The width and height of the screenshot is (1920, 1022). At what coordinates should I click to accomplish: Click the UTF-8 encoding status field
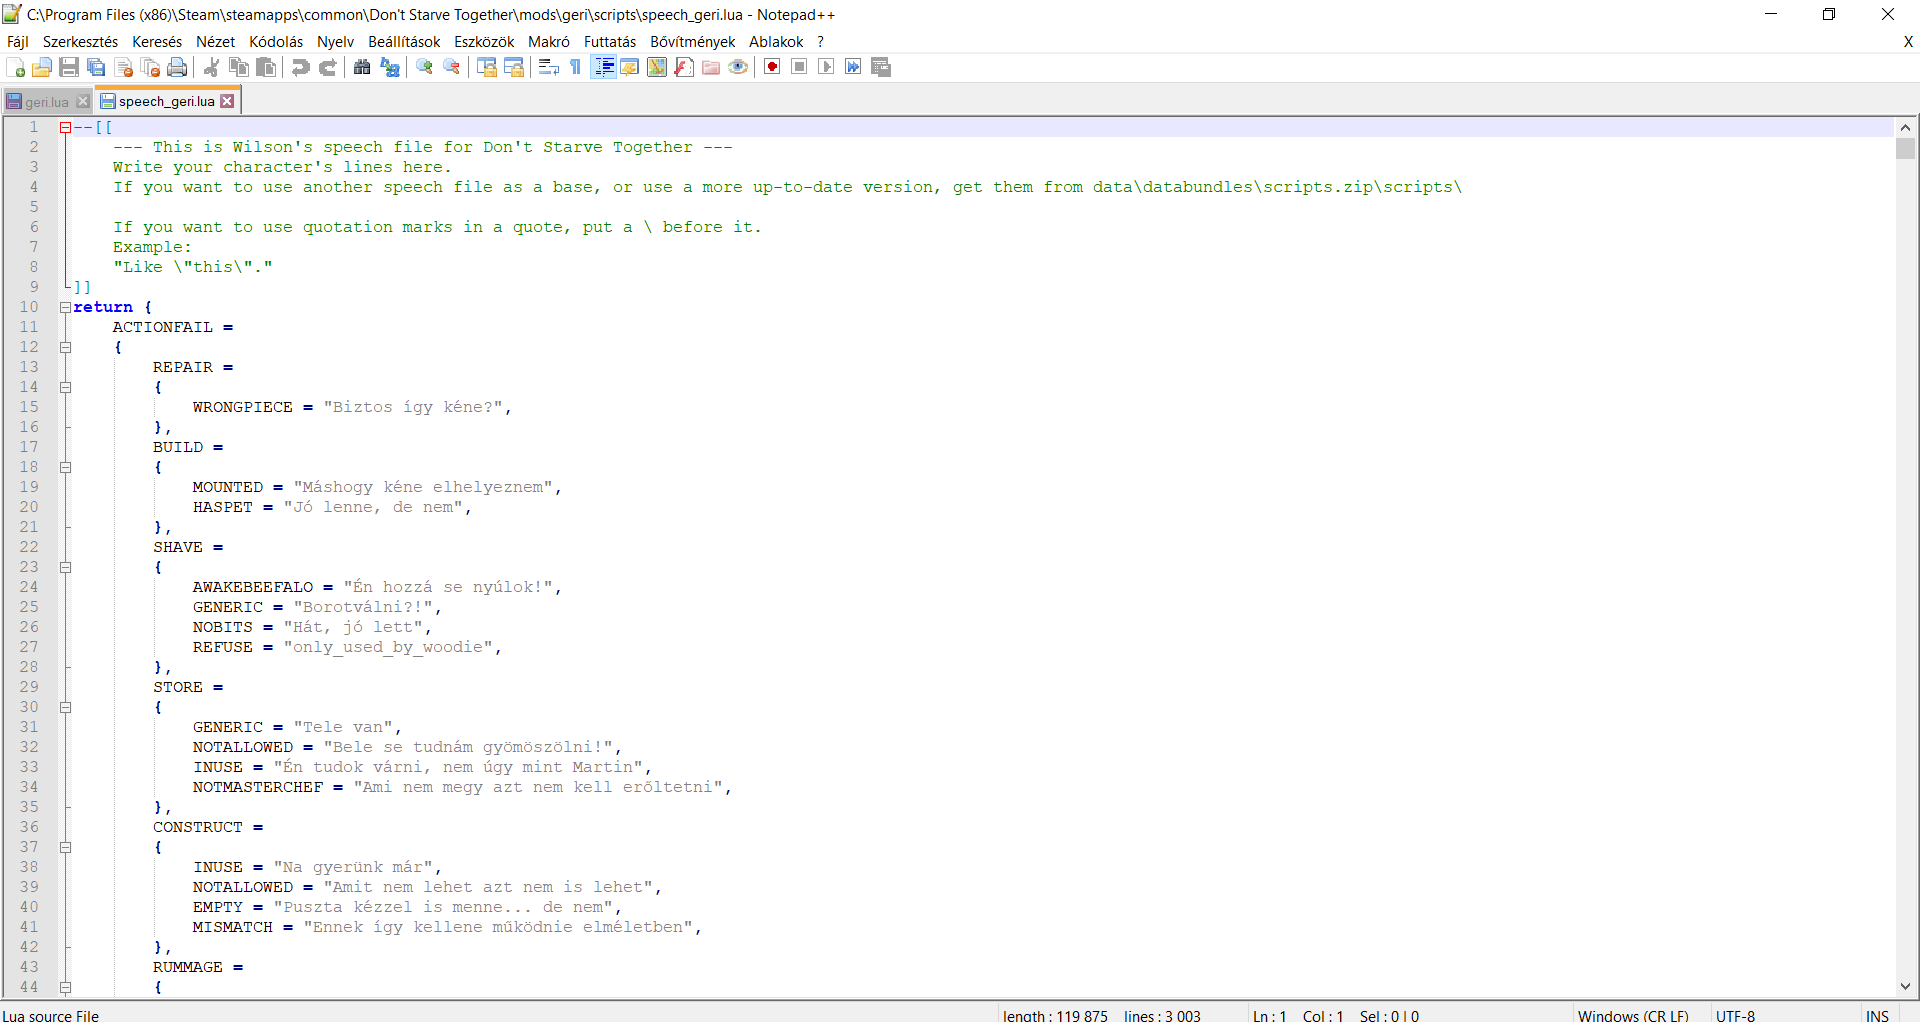[1735, 1015]
